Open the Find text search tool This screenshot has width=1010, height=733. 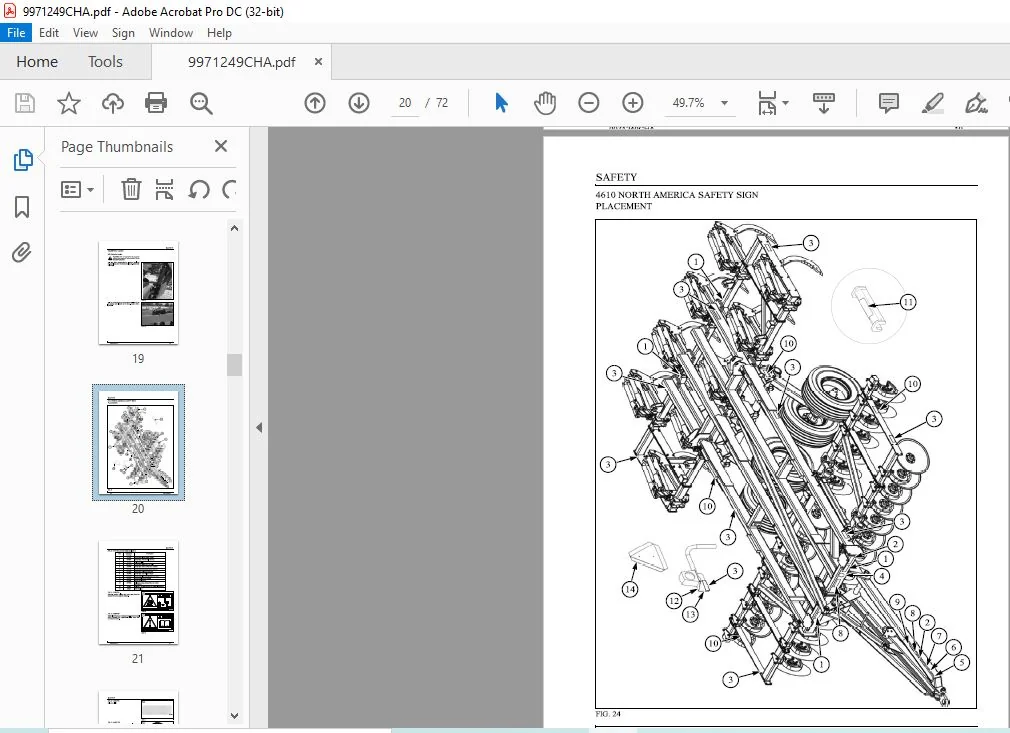(201, 103)
